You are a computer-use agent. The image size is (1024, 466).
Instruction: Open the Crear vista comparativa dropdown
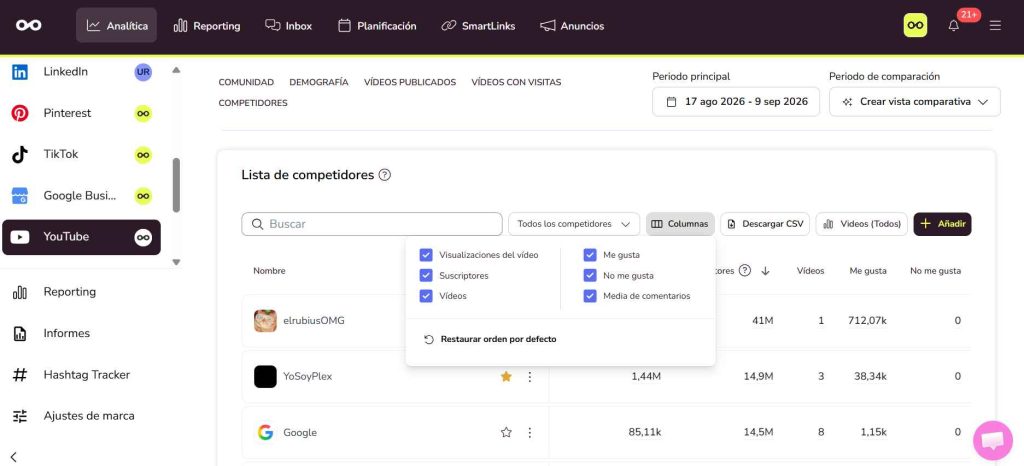[915, 102]
